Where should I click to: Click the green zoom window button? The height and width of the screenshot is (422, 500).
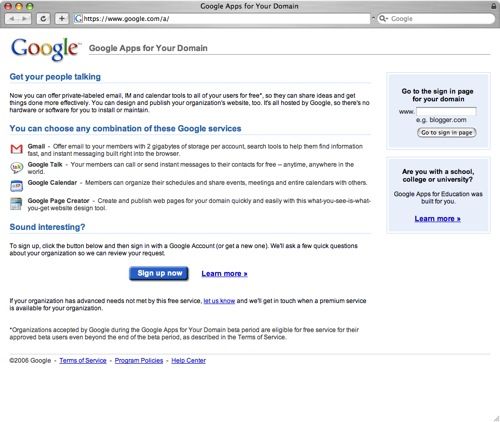coord(30,6)
